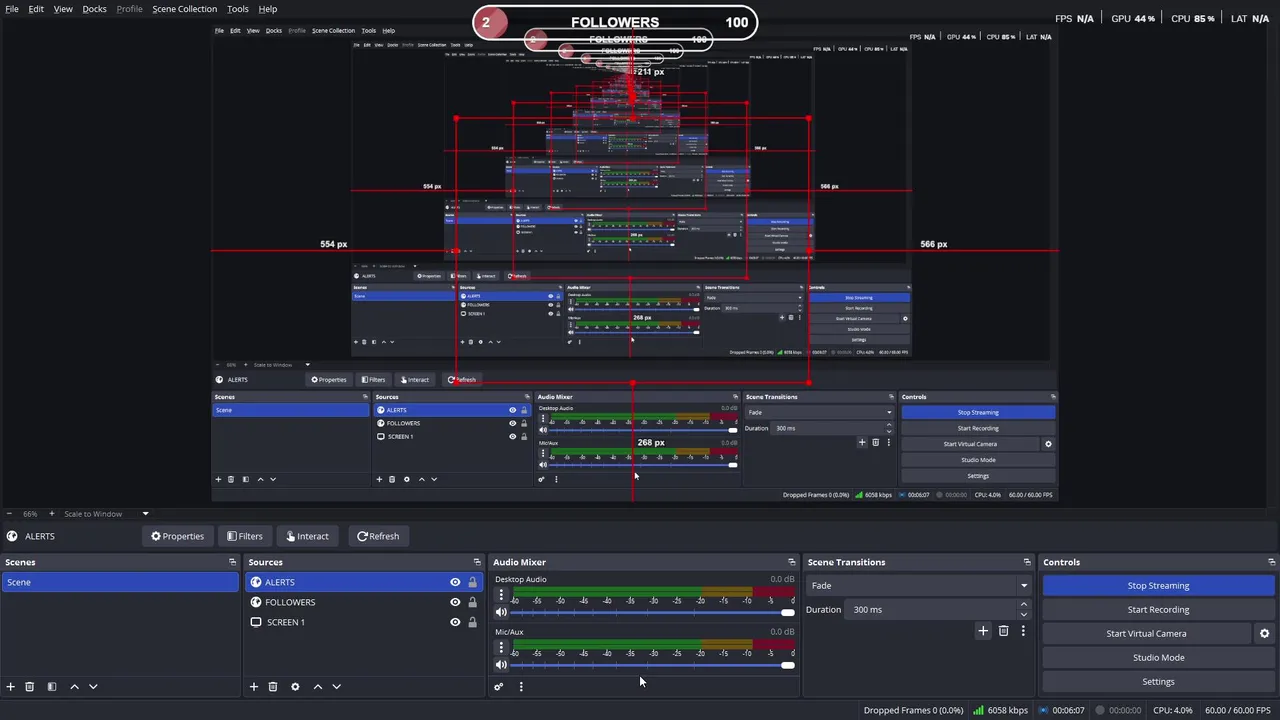Move selected source up in Sources list
The image size is (1280, 720).
click(318, 687)
